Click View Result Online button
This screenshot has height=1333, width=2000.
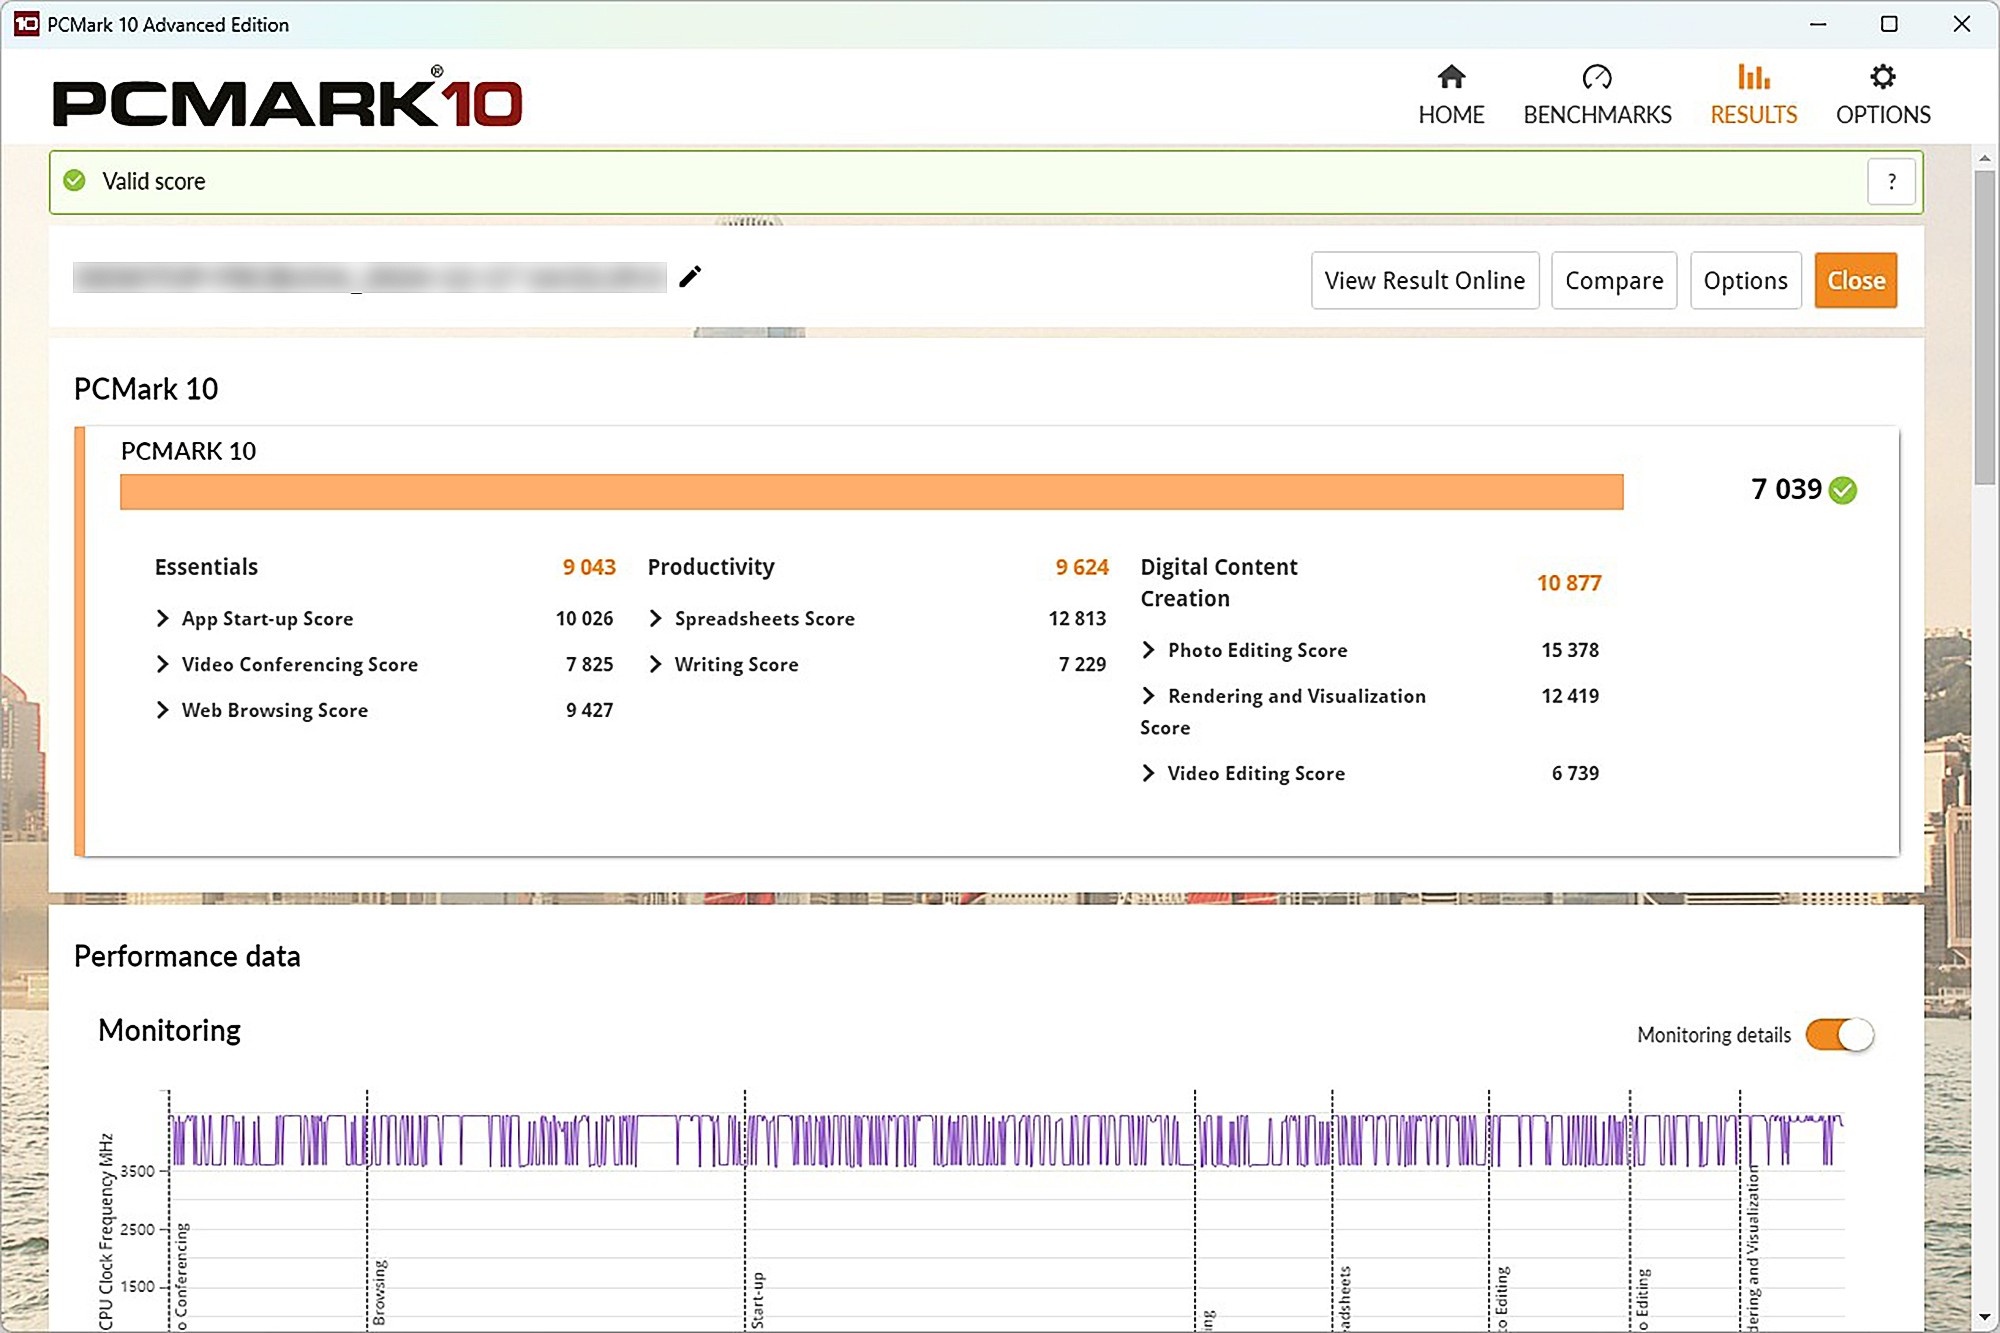pyautogui.click(x=1424, y=281)
